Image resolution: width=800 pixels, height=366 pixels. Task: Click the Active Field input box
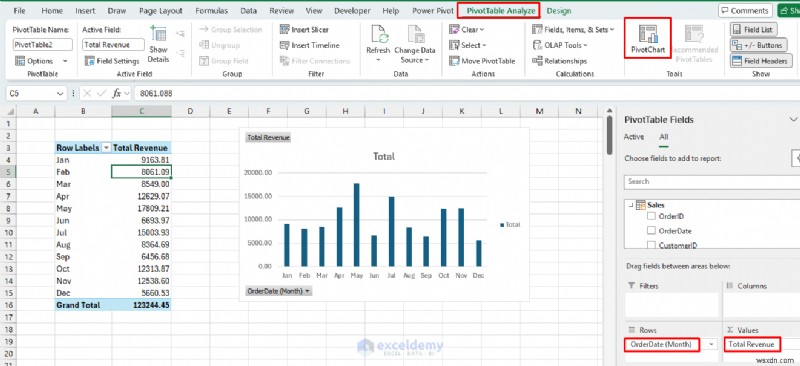[x=113, y=45]
